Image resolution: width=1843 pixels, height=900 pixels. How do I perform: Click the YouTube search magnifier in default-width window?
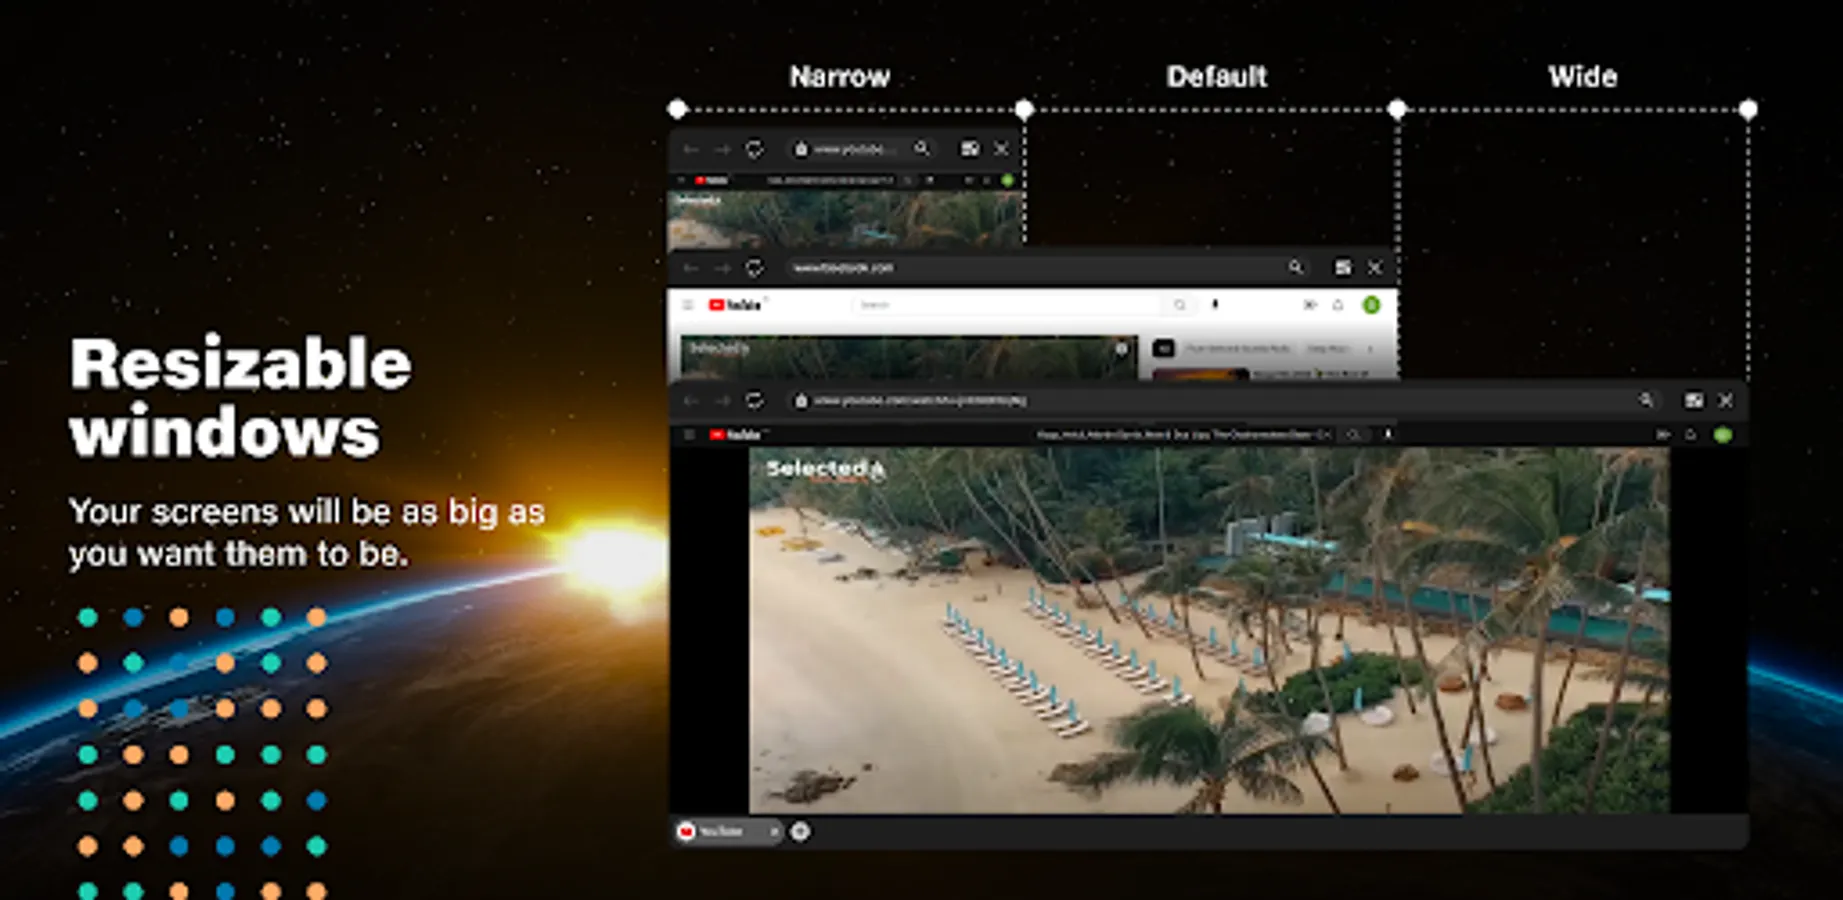coord(1180,305)
